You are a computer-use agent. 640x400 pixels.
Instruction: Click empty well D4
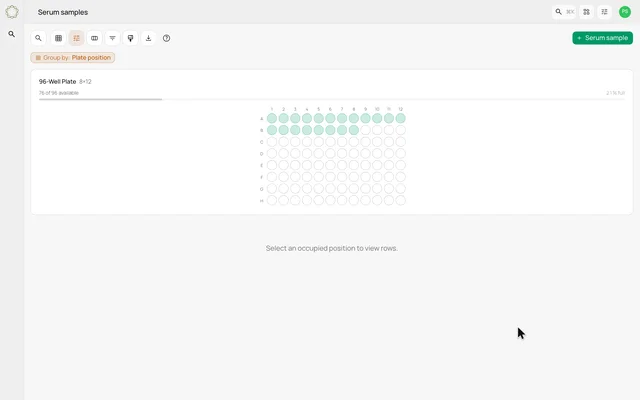[x=307, y=153]
